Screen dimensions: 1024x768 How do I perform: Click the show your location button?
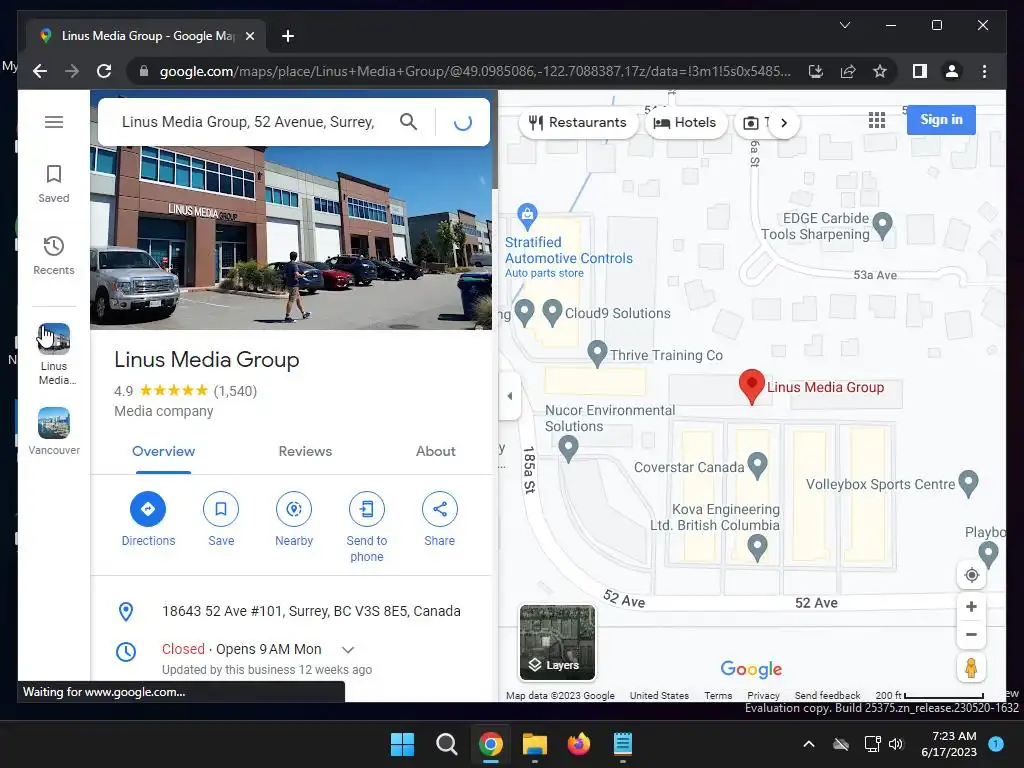coord(971,575)
